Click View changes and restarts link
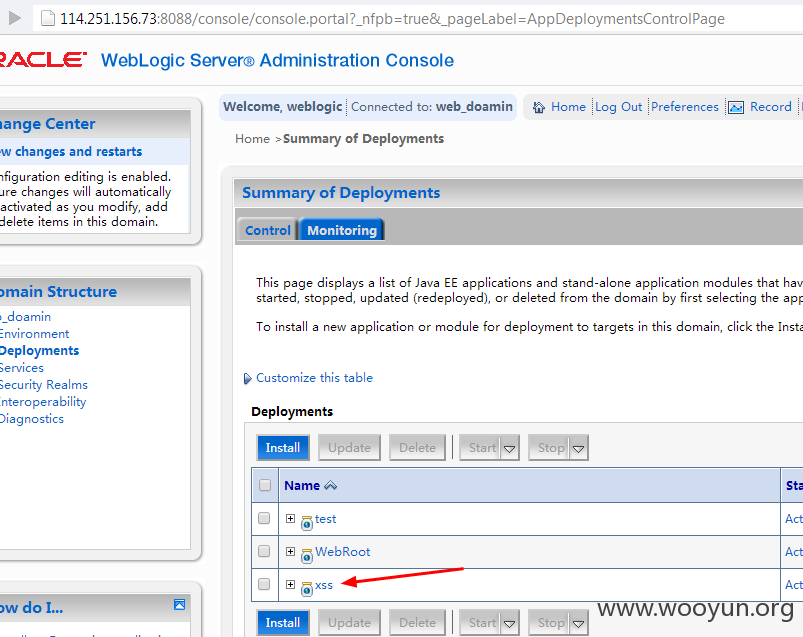The height and width of the screenshot is (637, 803). click(71, 152)
